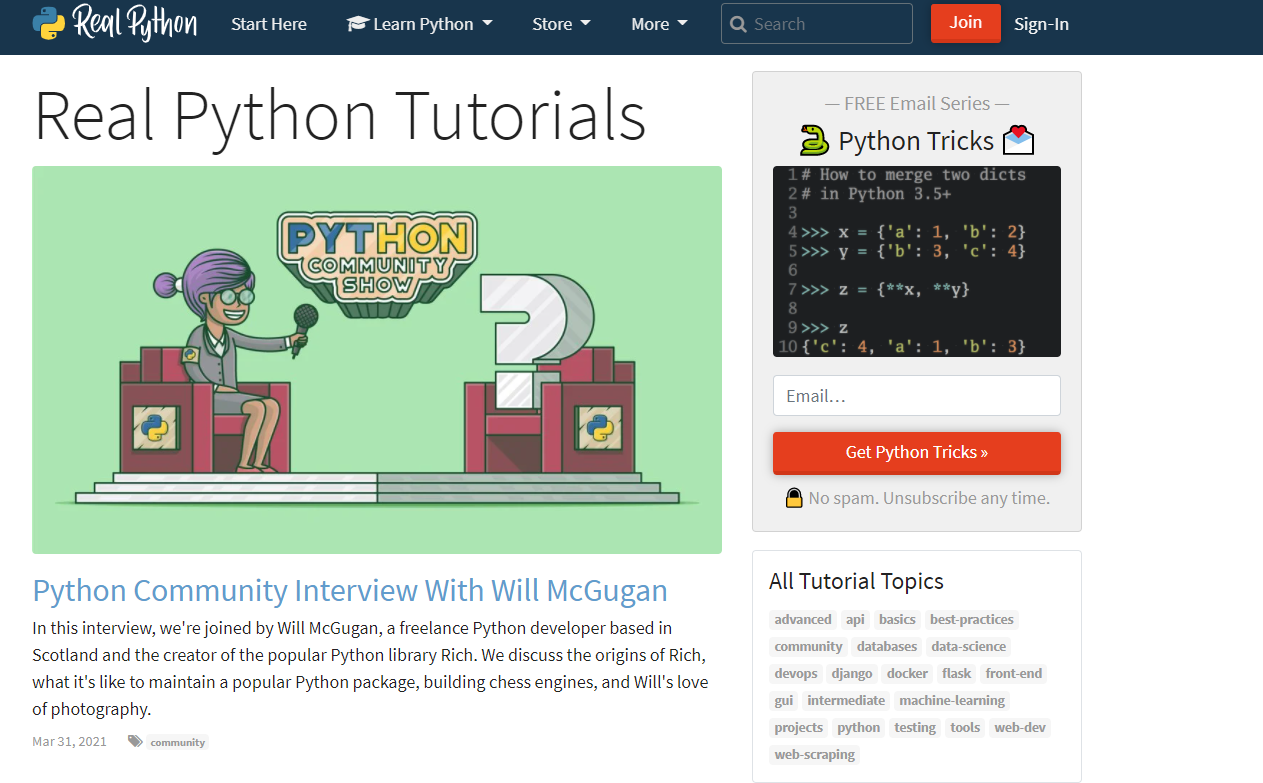Screen dimensions: 1263x783
Task: Select the data-science topic tag
Action: click(969, 646)
